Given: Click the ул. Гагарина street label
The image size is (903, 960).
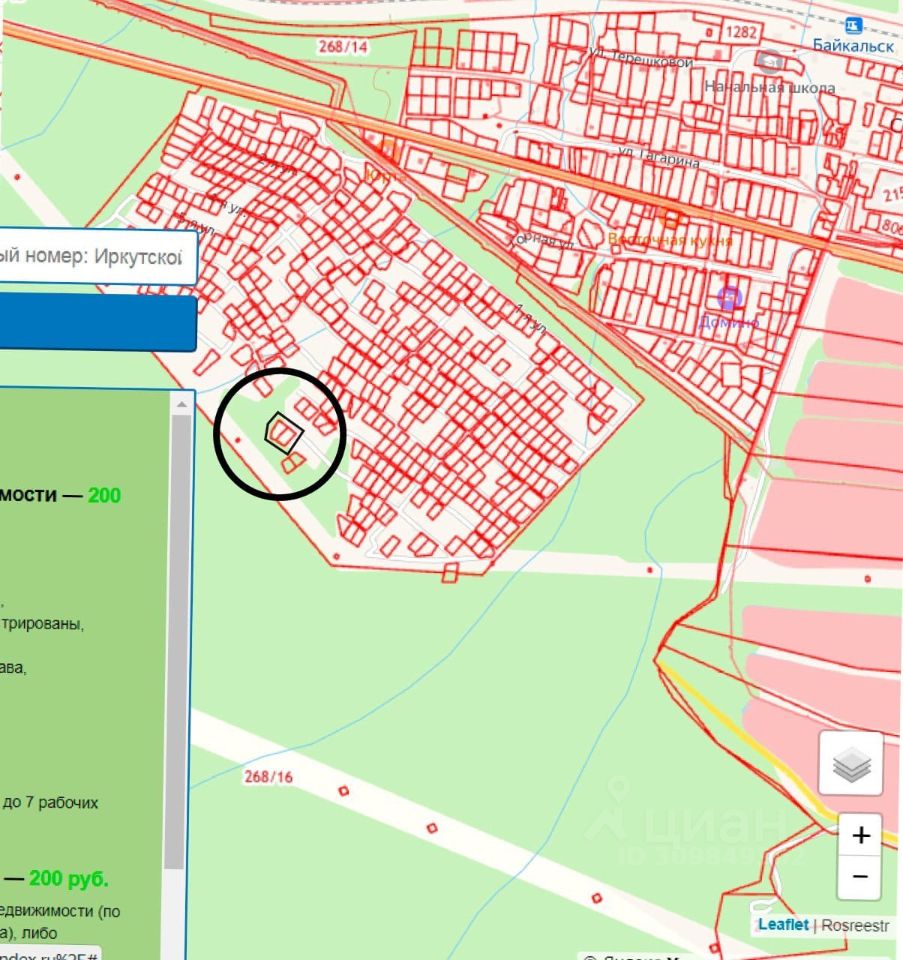Looking at the screenshot, I should 659,157.
